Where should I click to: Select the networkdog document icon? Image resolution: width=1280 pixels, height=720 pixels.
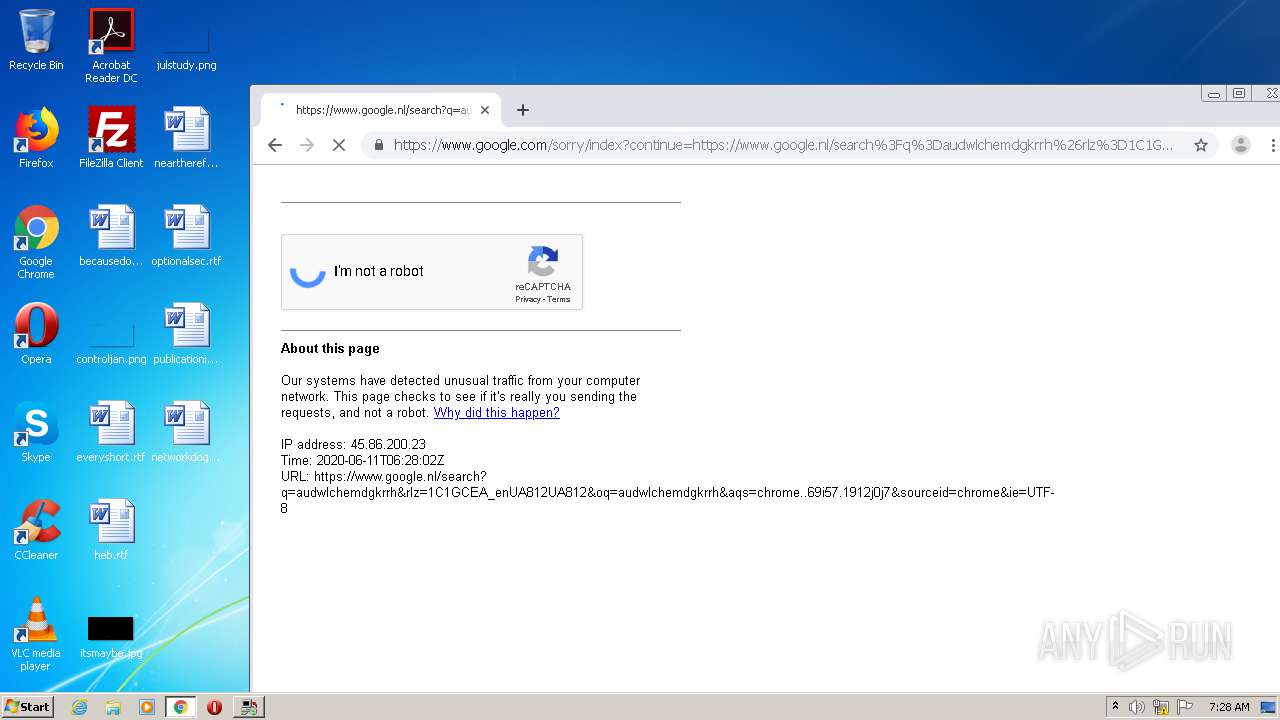point(186,432)
